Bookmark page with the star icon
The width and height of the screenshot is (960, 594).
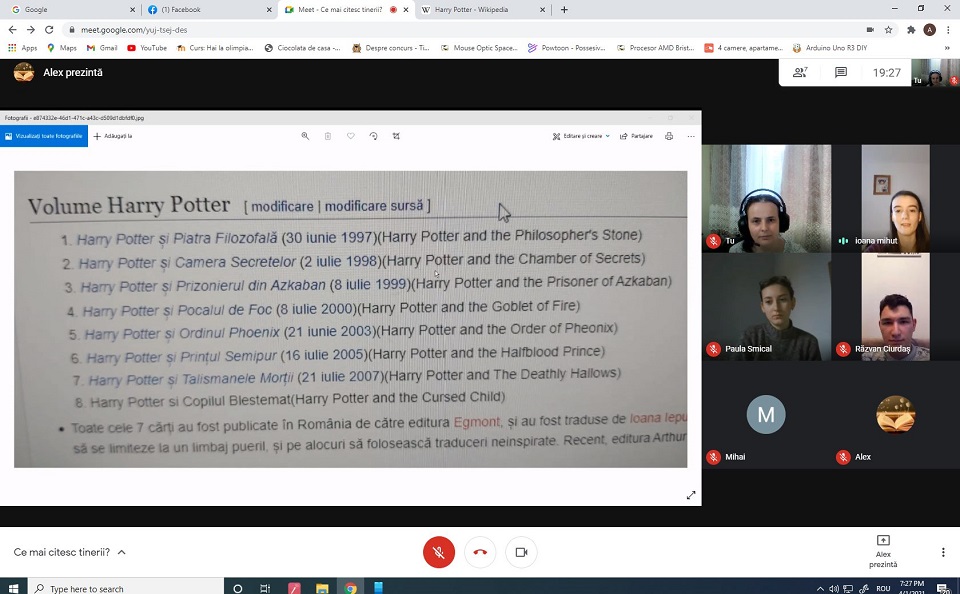click(x=888, y=30)
